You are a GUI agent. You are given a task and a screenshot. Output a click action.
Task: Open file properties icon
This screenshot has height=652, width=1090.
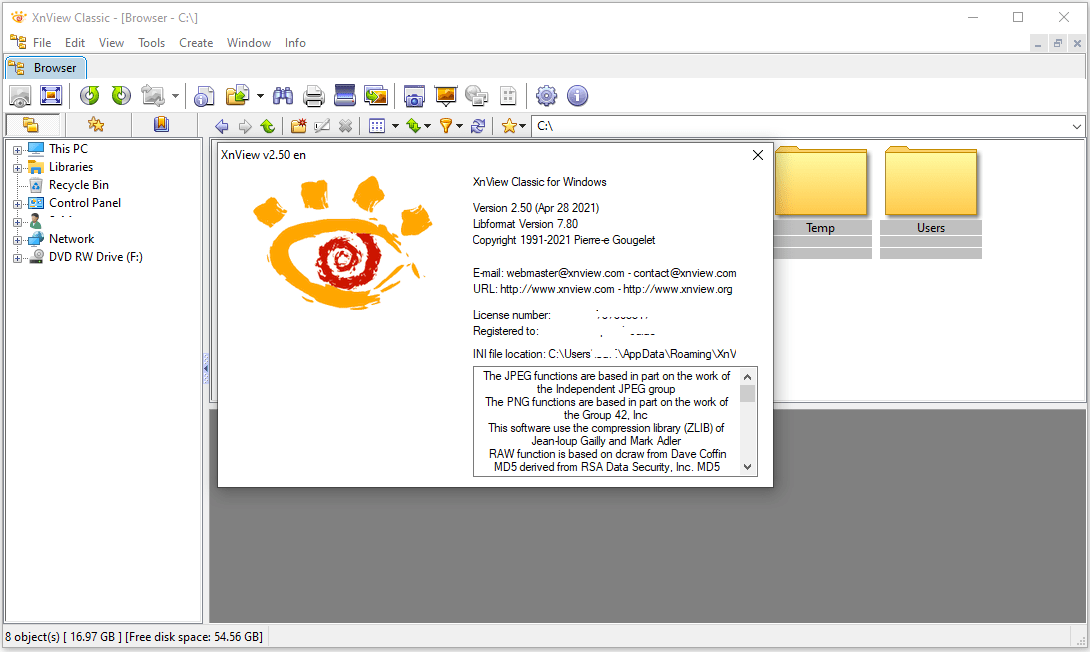(x=204, y=96)
